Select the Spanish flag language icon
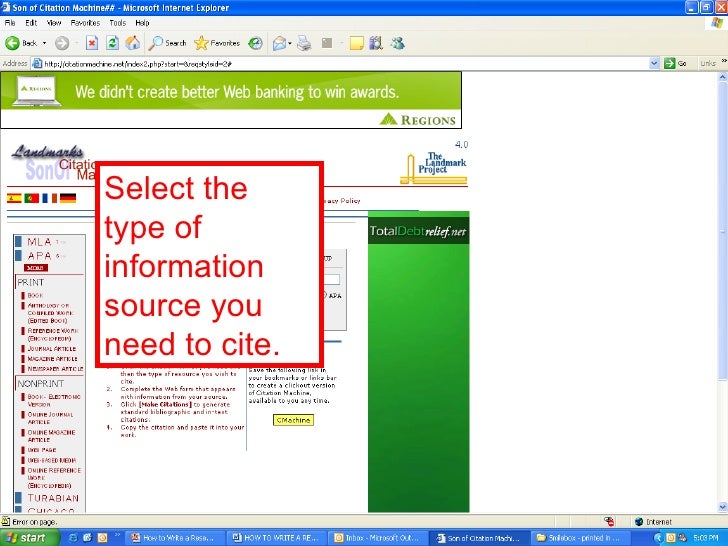 (14, 198)
